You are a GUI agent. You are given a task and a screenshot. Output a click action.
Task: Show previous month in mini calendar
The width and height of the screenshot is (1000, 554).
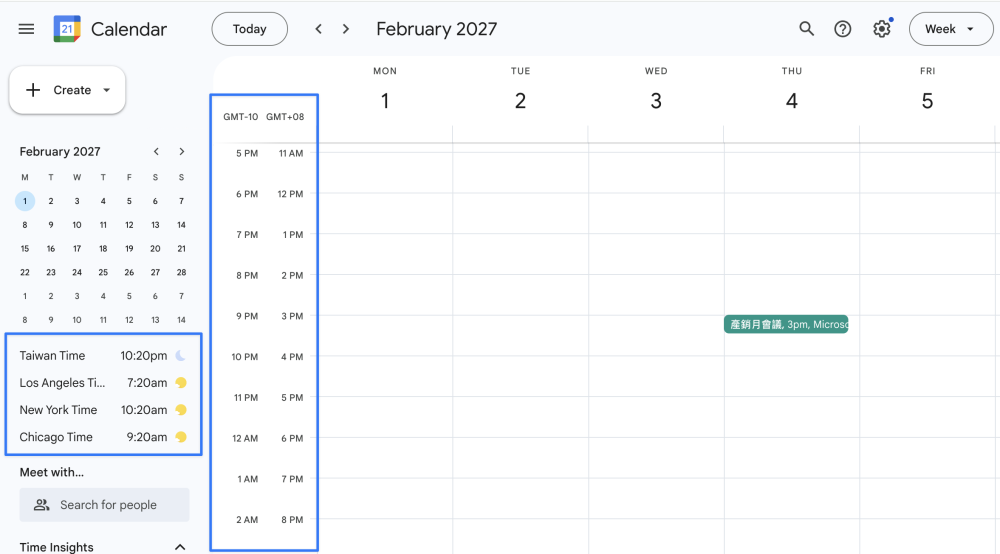(156, 151)
